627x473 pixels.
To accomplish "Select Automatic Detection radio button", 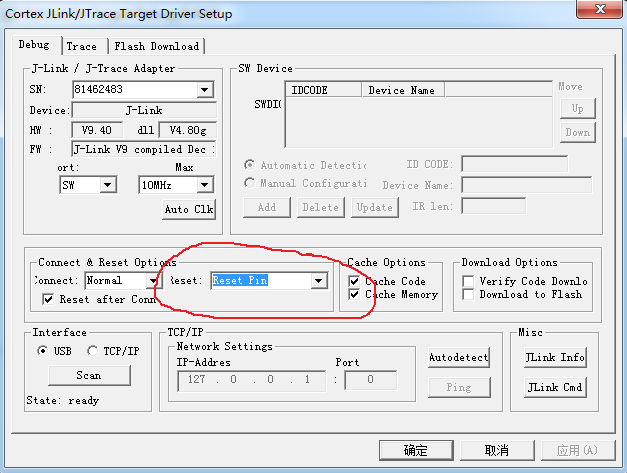I will click(250, 165).
